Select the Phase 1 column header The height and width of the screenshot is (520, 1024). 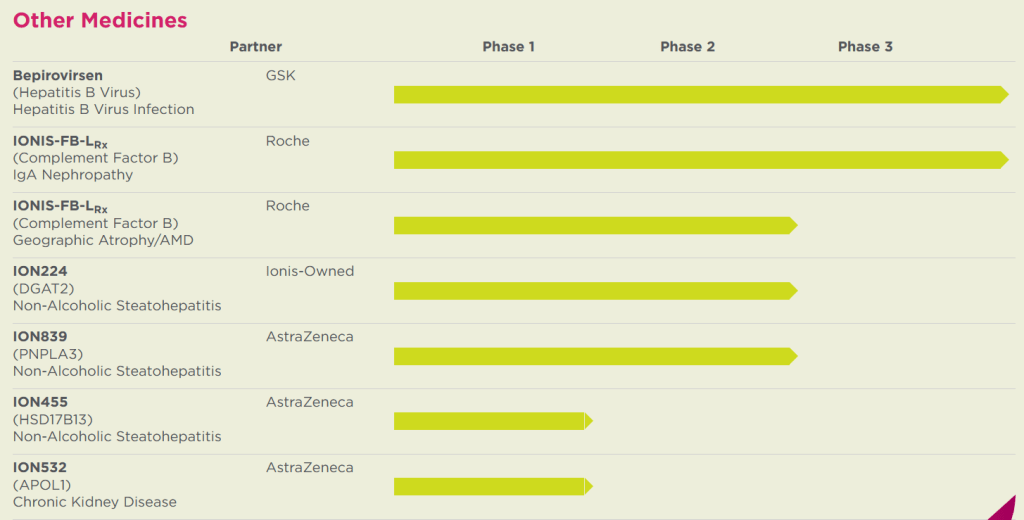tap(508, 47)
